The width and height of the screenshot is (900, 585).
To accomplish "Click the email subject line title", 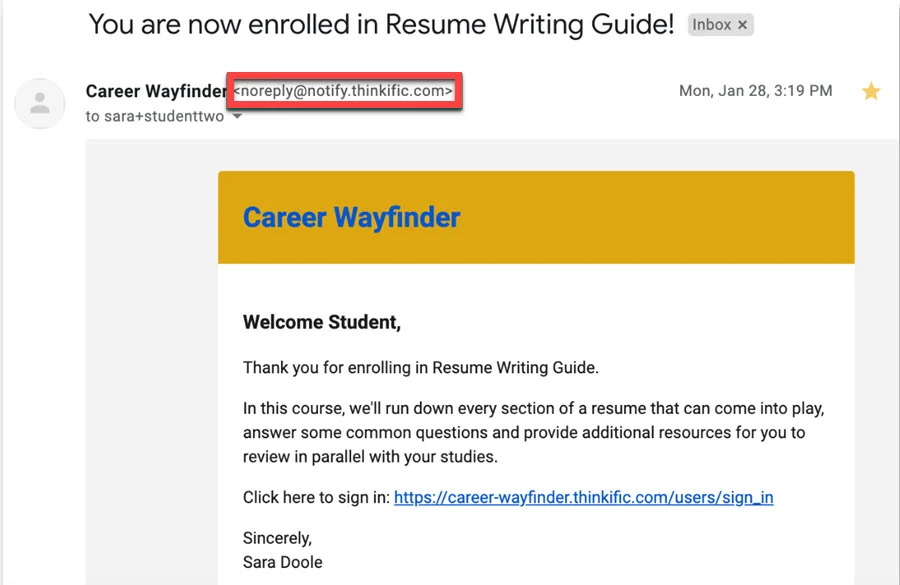I will [x=381, y=25].
